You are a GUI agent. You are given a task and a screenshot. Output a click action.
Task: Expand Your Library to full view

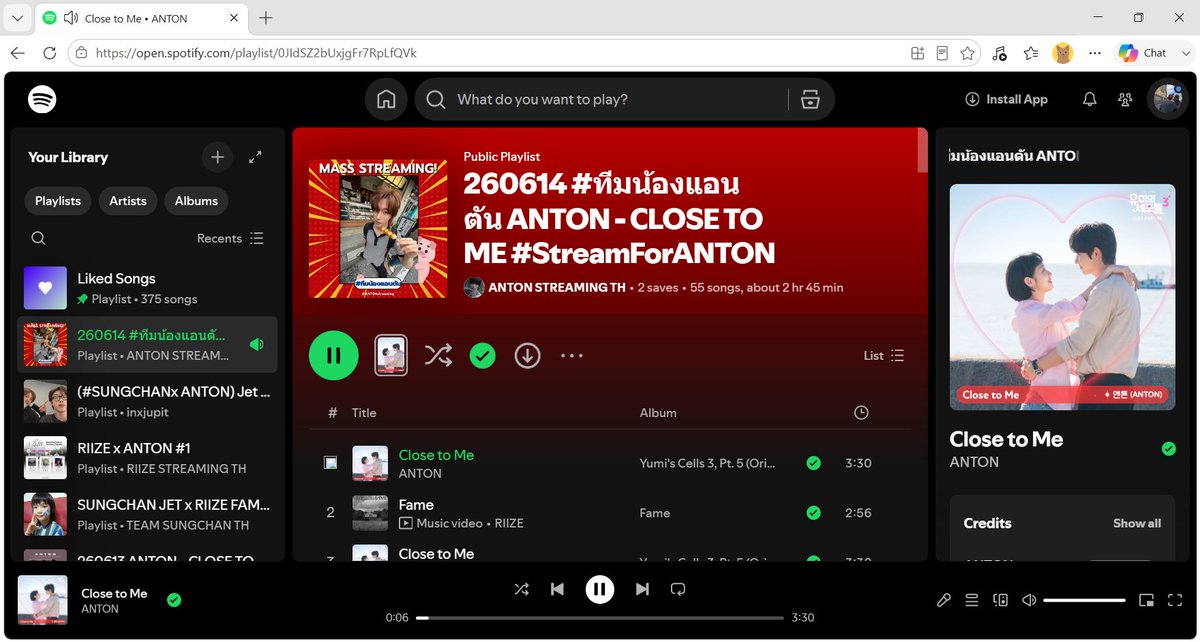coord(255,157)
